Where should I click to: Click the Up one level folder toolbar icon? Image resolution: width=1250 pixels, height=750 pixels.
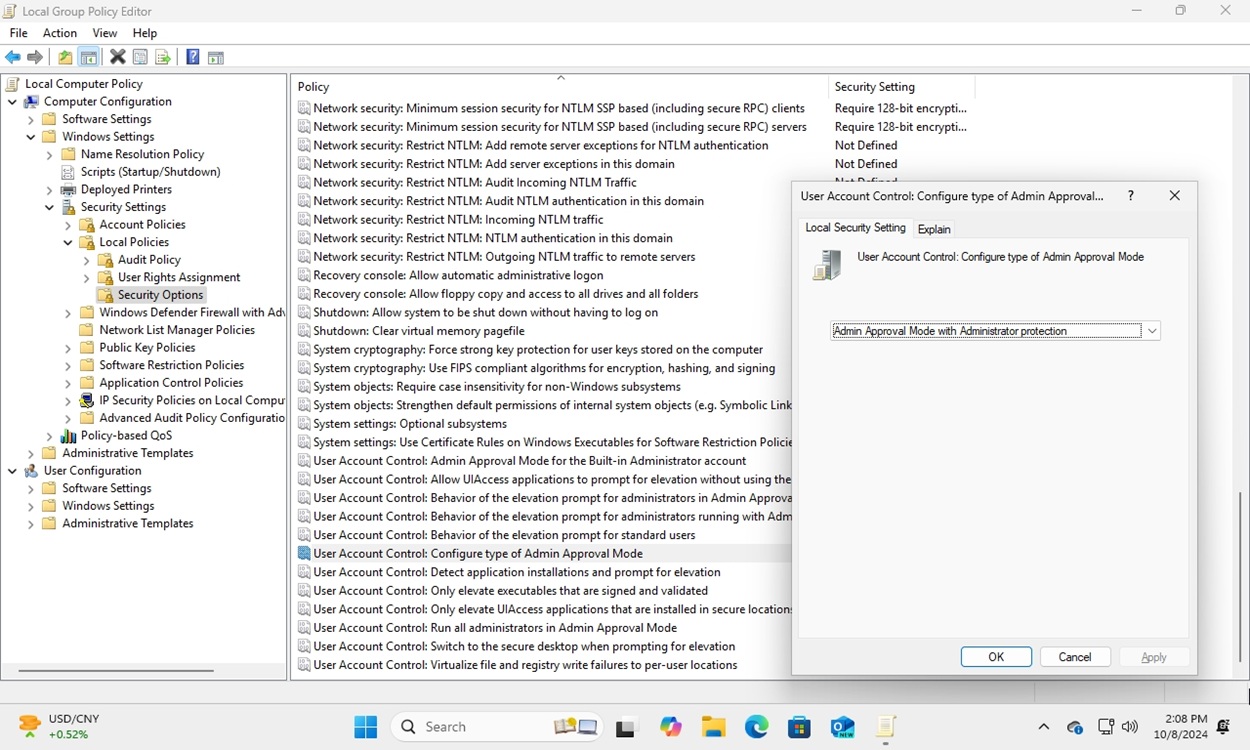pyautogui.click(x=64, y=57)
